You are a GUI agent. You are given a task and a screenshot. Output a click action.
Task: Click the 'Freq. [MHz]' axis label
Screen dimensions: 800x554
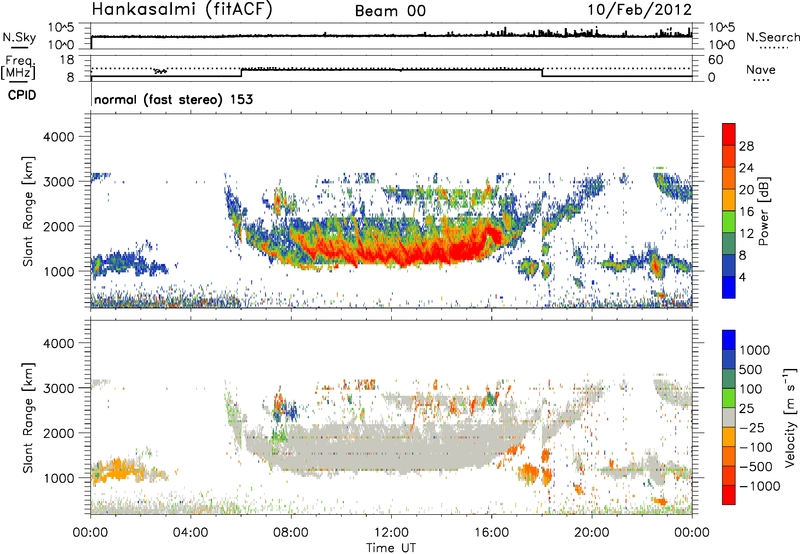19,68
